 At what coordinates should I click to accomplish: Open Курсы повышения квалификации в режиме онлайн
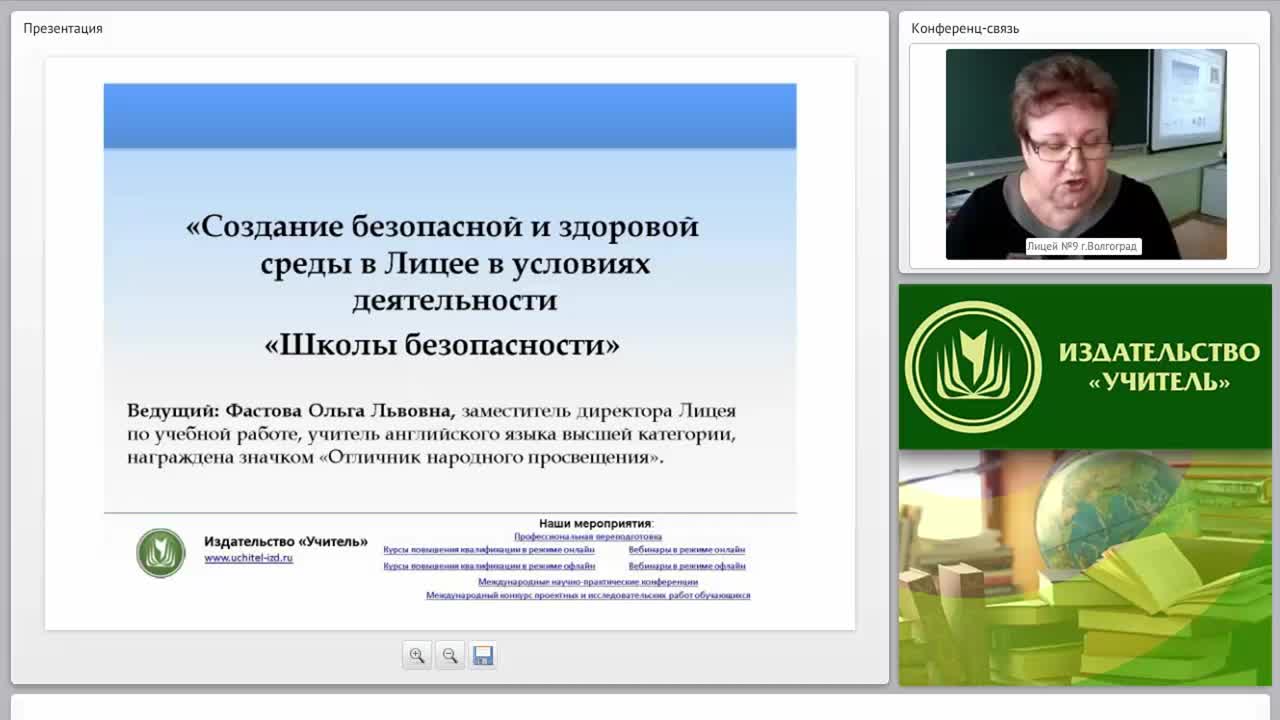click(x=489, y=549)
